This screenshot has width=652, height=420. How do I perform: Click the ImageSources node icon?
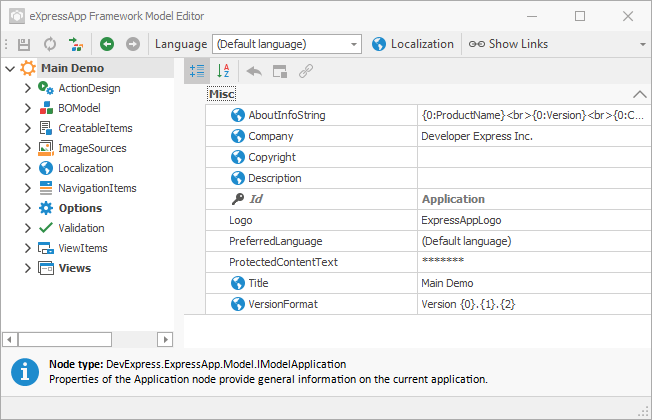(x=45, y=148)
